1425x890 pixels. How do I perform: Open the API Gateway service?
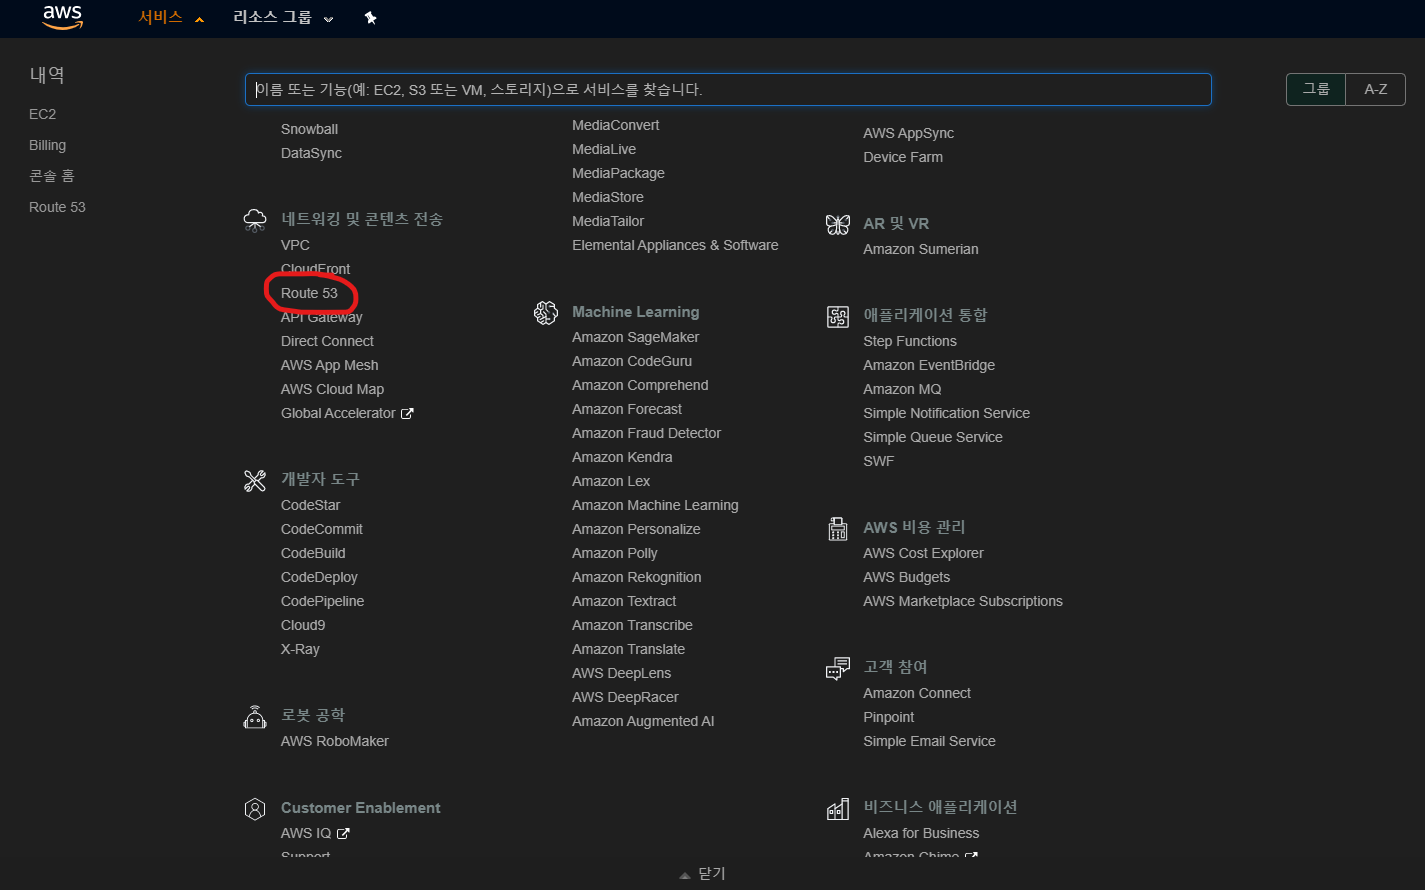(x=322, y=317)
